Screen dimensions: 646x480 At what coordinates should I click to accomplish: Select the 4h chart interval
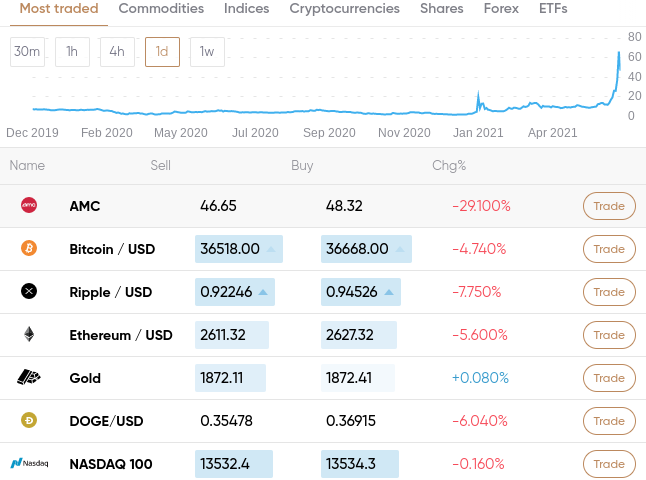tap(117, 52)
